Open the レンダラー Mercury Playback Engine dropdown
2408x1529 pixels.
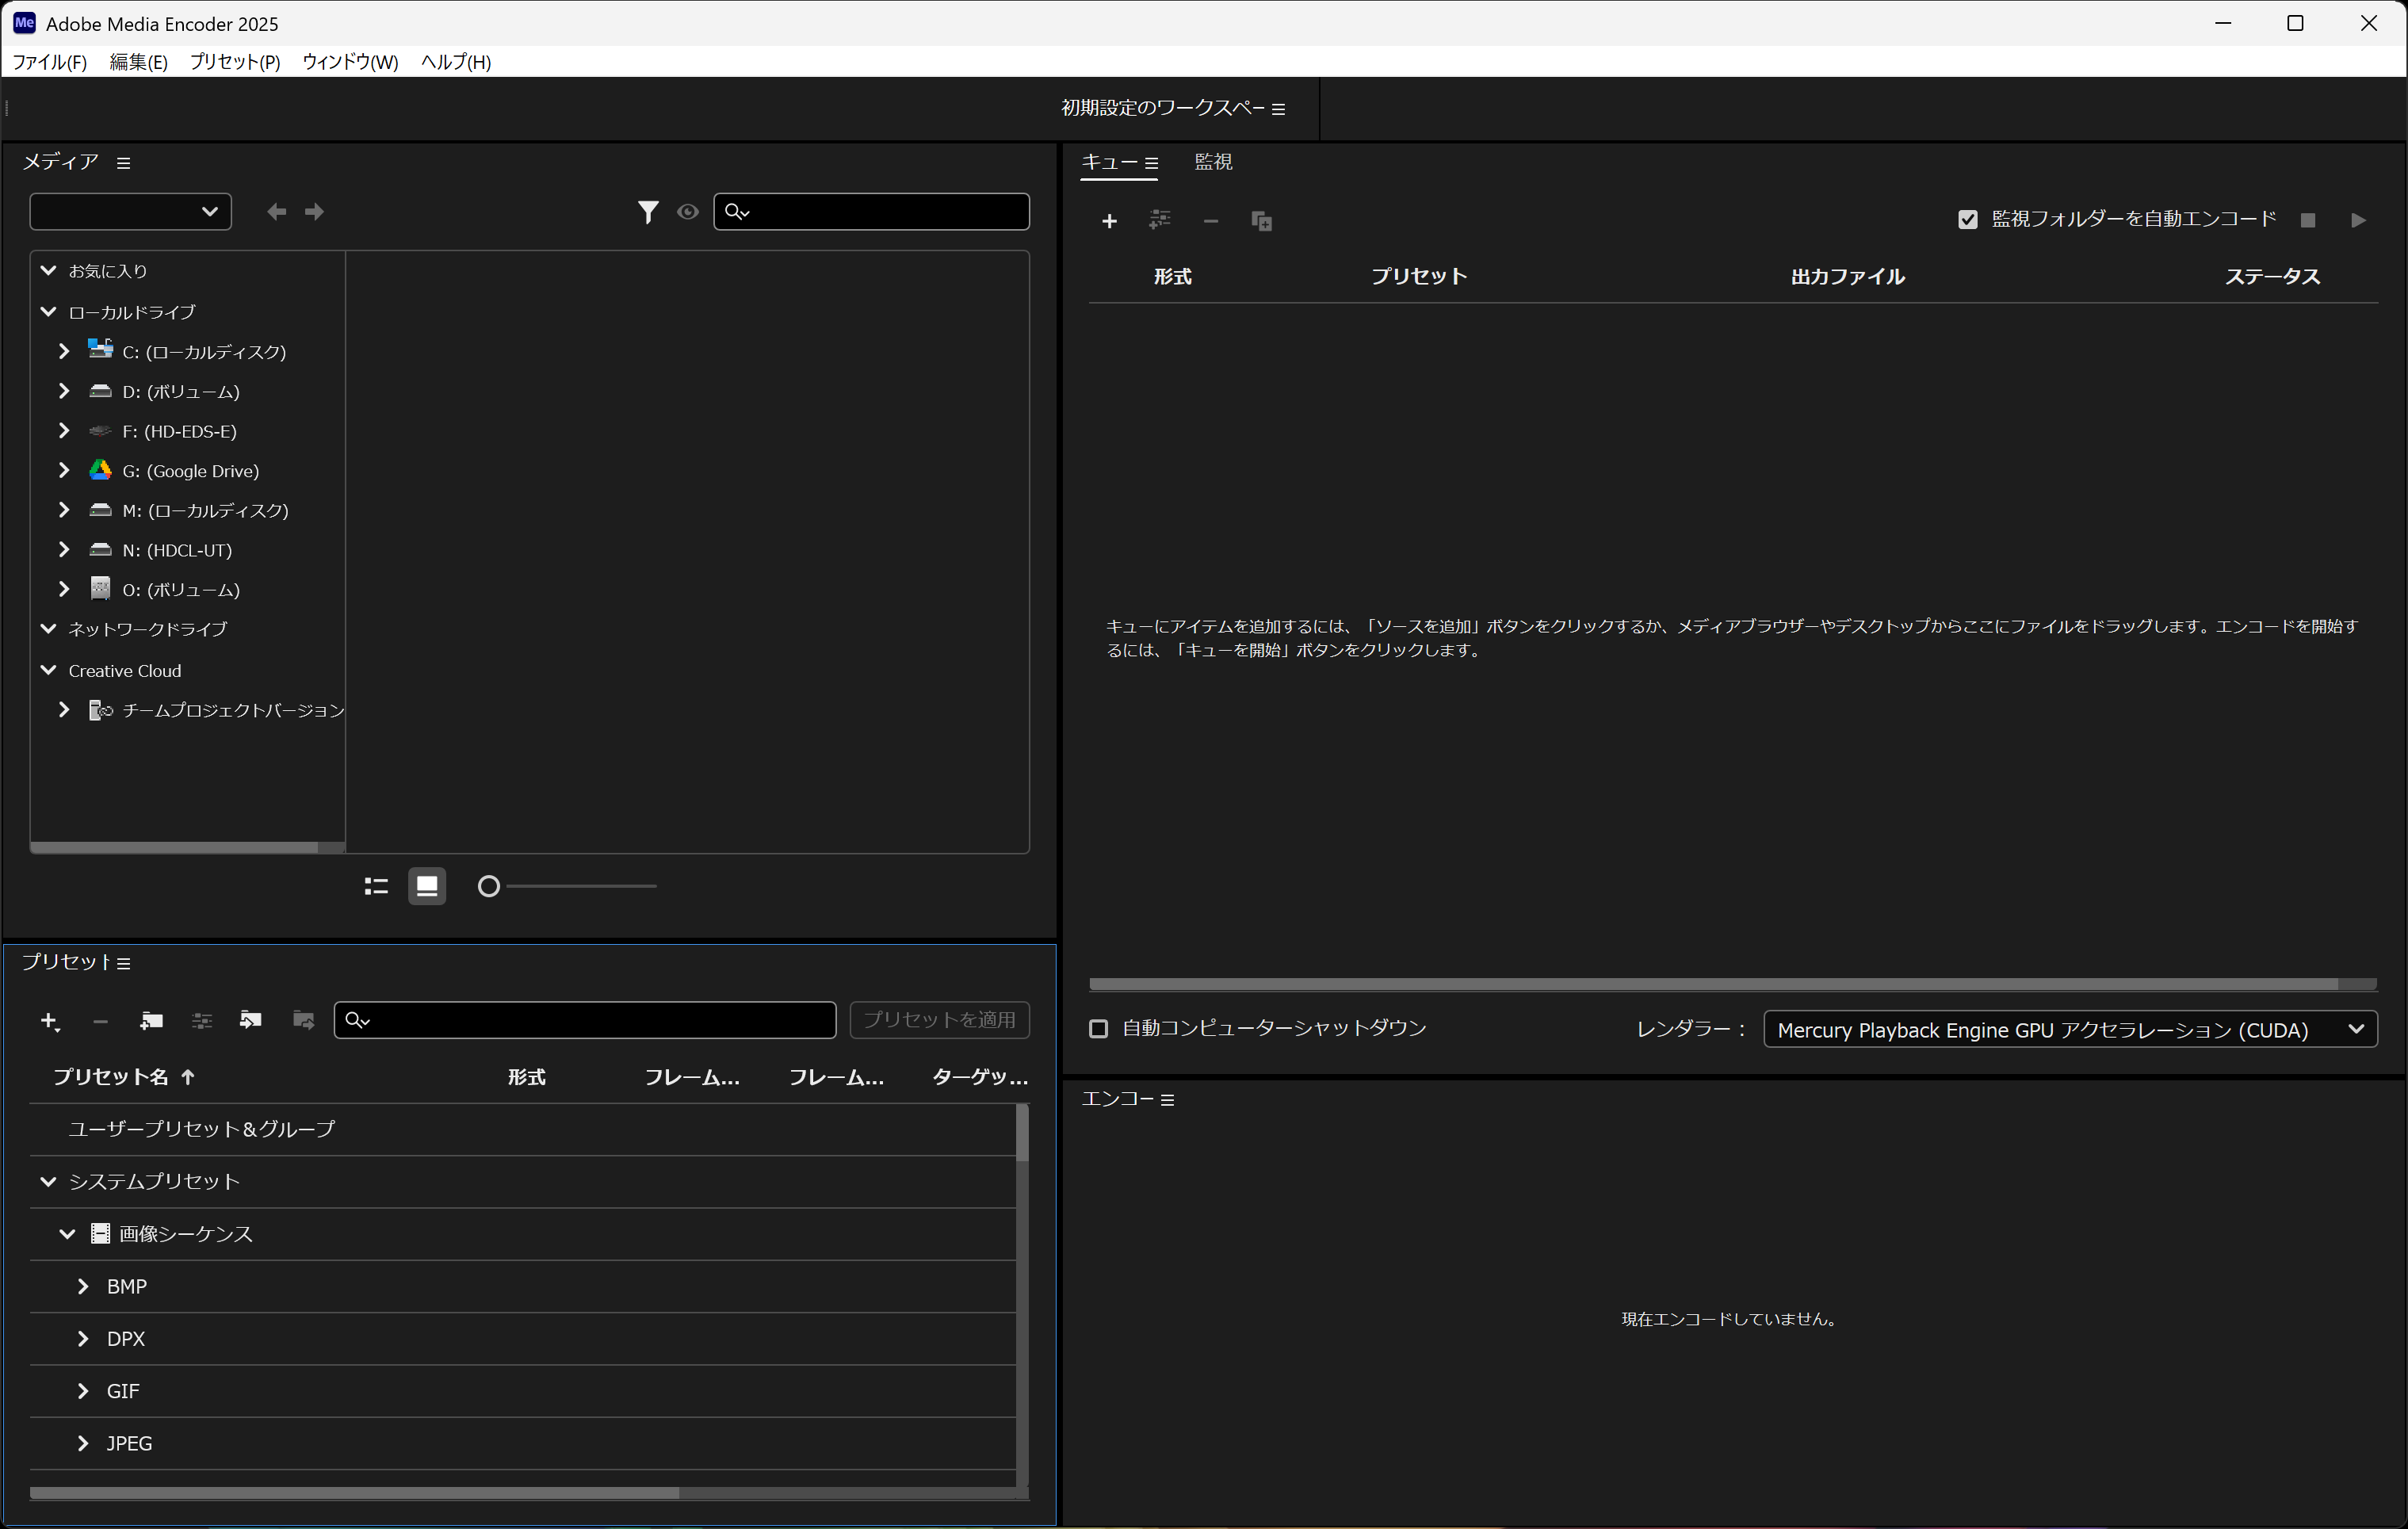coord(2070,1030)
